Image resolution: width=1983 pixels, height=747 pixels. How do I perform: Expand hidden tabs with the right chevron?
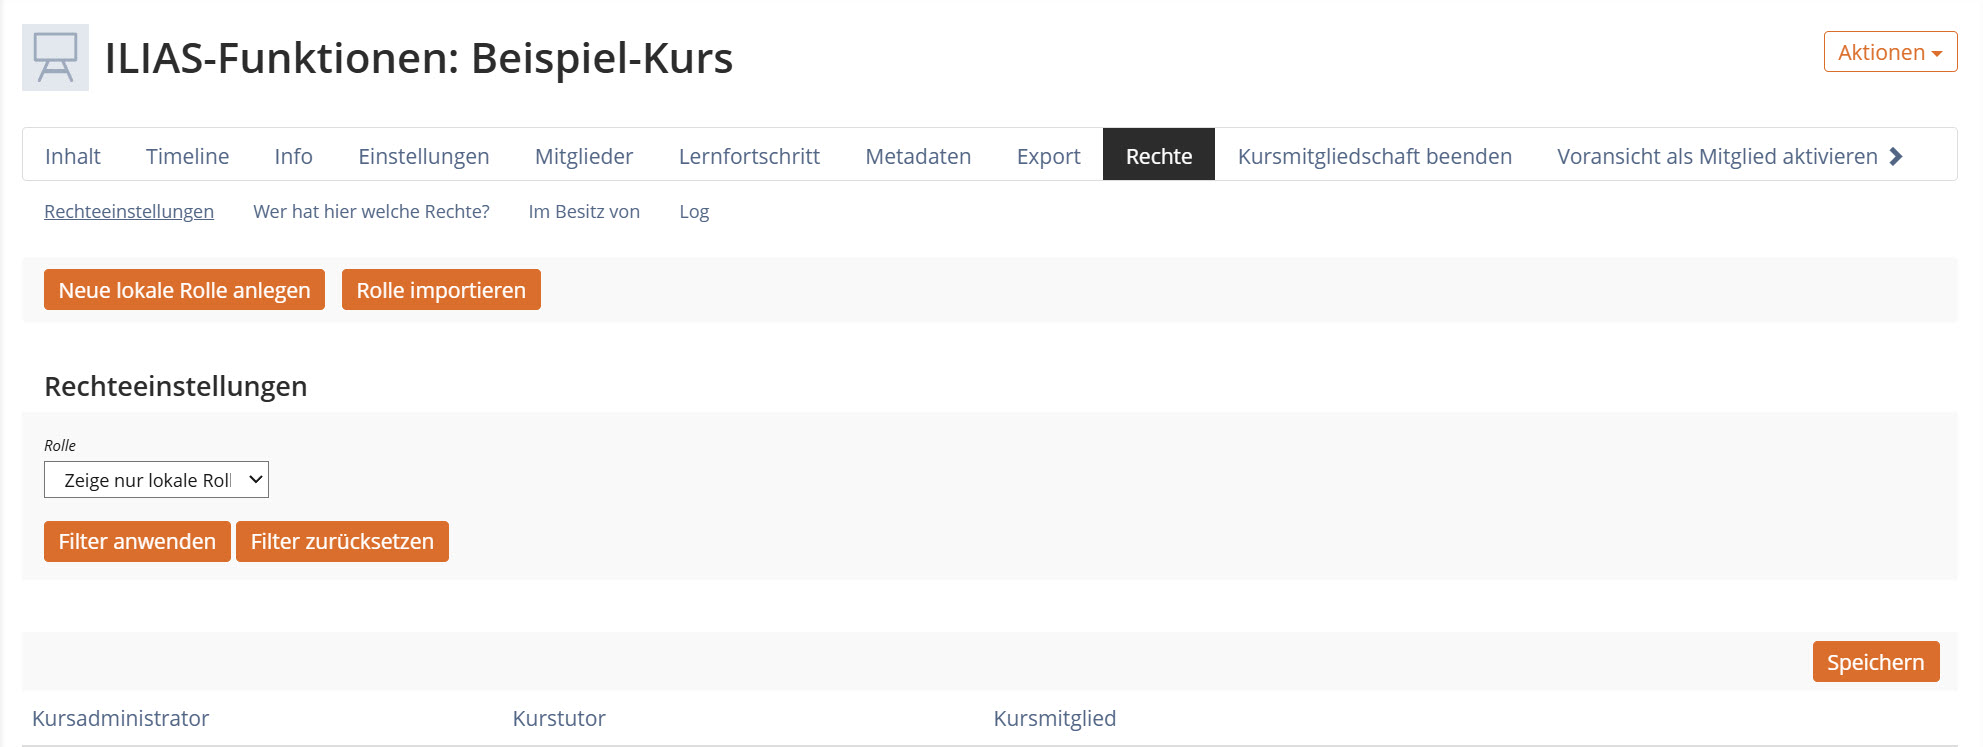pos(1897,156)
